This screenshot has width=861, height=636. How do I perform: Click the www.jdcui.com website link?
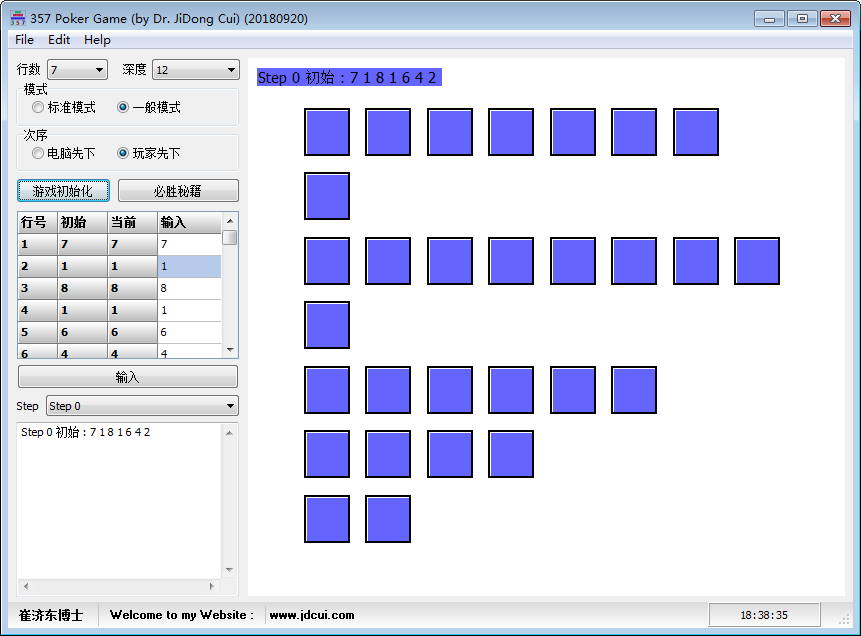(312, 615)
